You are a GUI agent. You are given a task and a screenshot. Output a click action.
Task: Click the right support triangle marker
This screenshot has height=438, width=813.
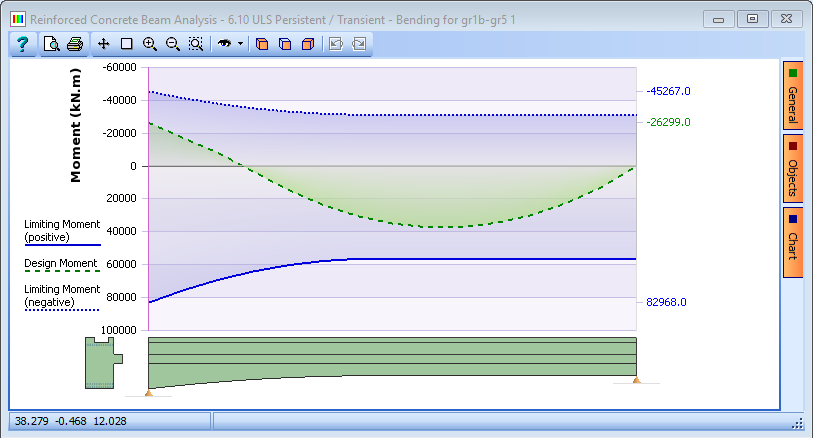click(637, 380)
